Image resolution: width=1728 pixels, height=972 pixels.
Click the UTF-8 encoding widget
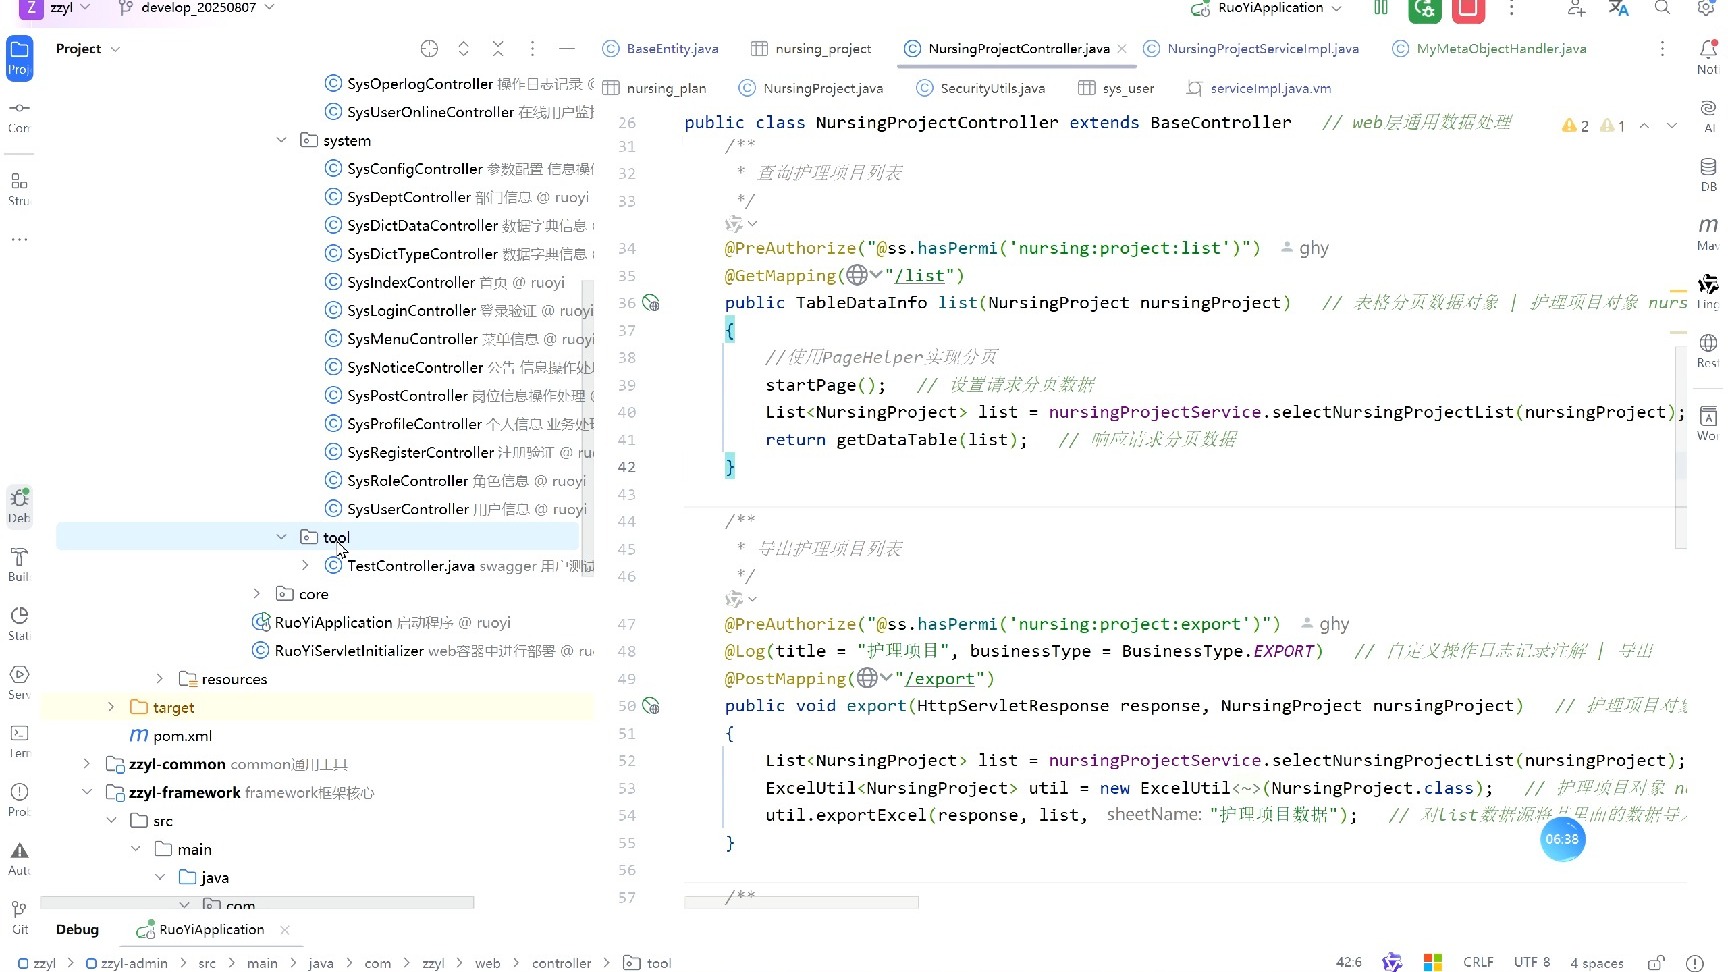1532,962
